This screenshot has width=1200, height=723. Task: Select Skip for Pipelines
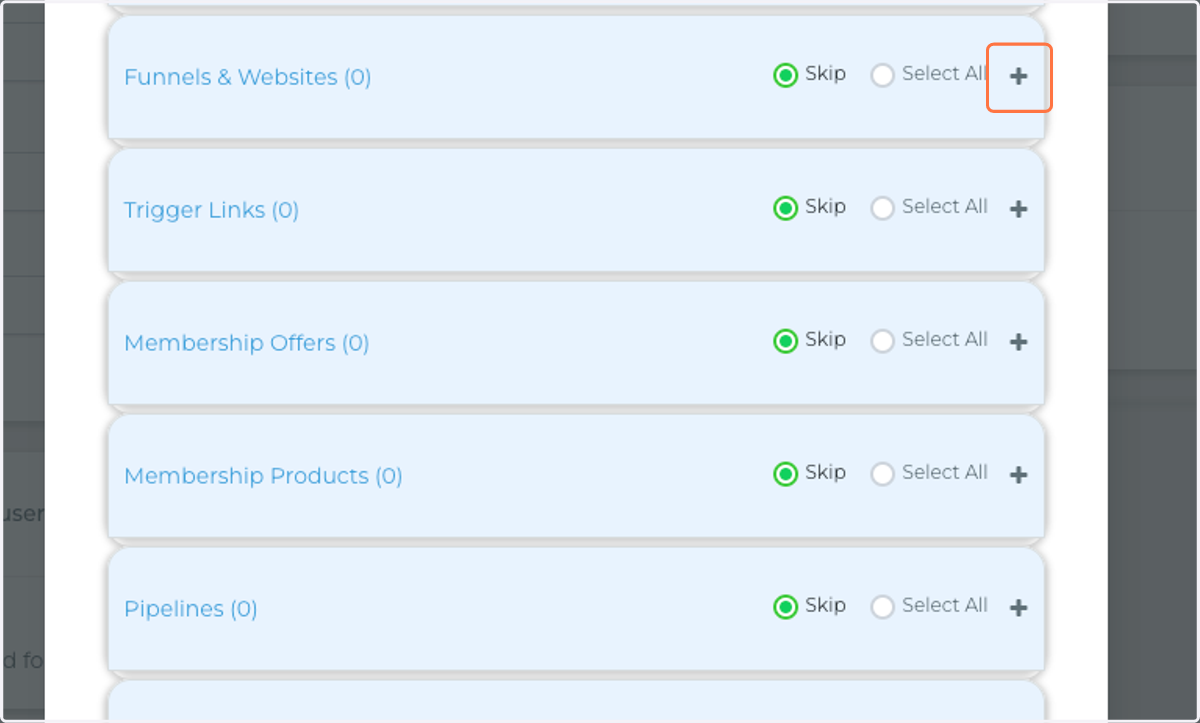tap(786, 607)
